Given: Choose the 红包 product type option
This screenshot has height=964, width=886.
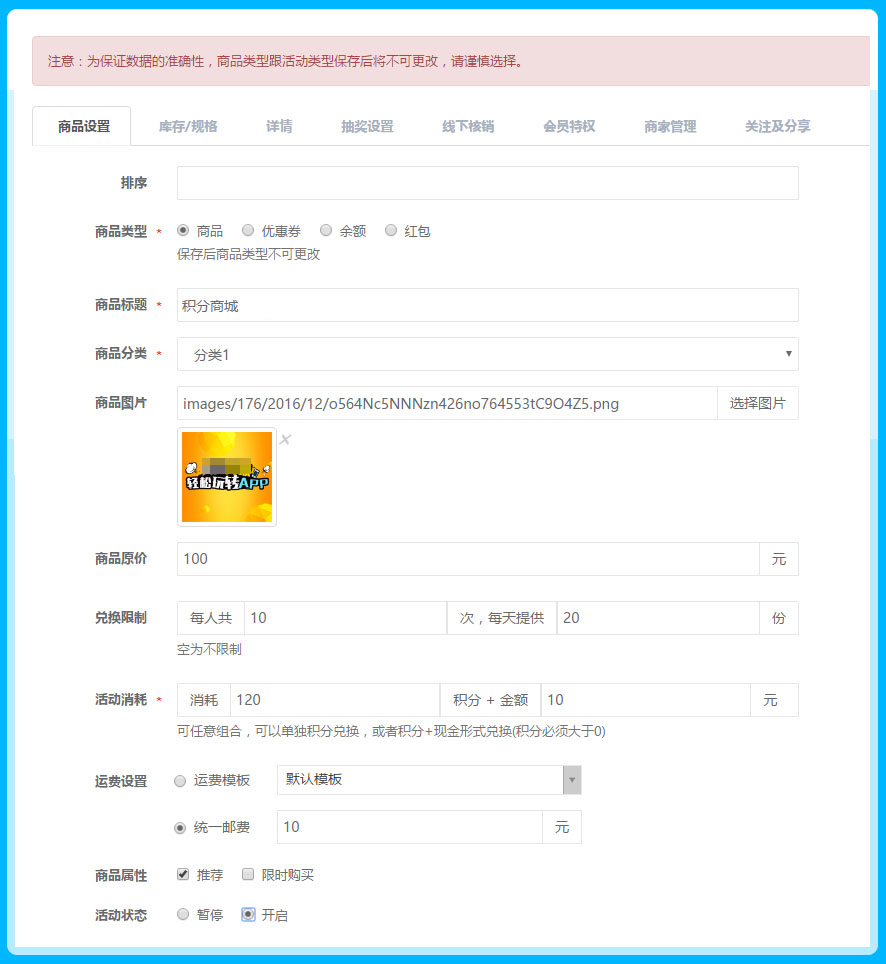Looking at the screenshot, I should coord(391,231).
